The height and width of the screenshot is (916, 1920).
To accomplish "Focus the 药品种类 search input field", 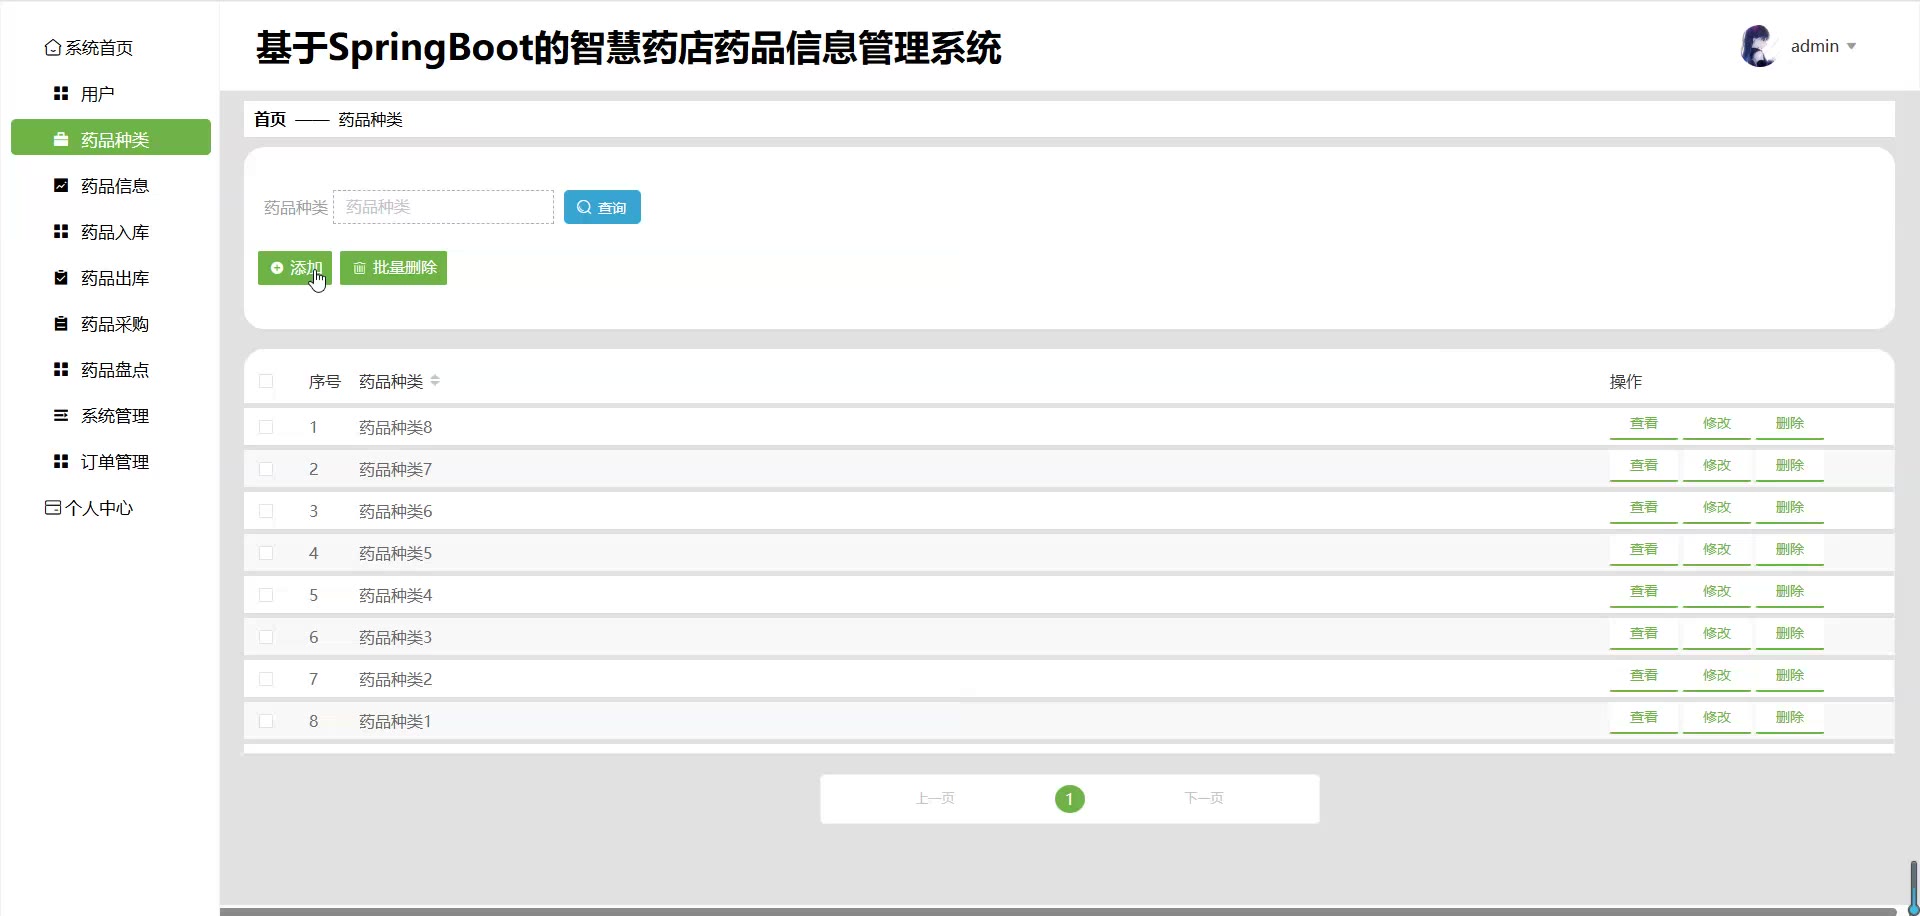I will pyautogui.click(x=443, y=207).
